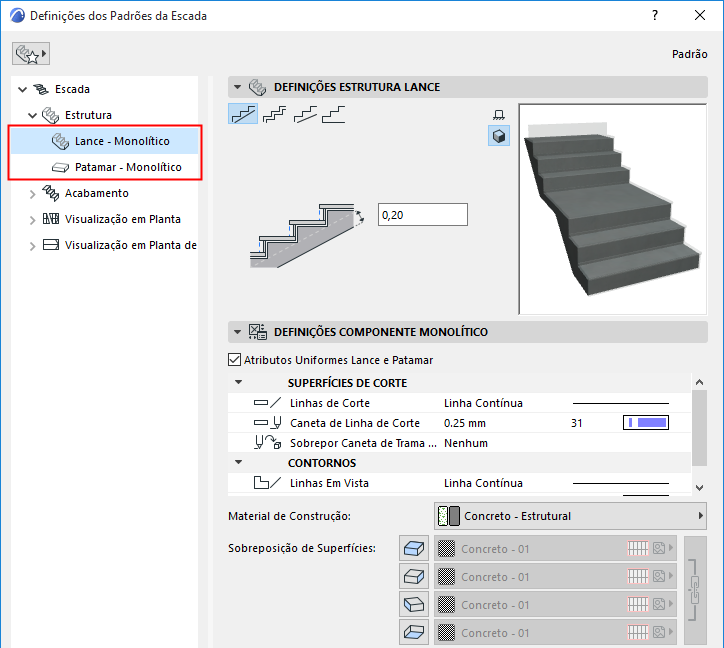Viewport: 724px width, 648px height.
Task: Click the help question mark button
Action: 655,15
